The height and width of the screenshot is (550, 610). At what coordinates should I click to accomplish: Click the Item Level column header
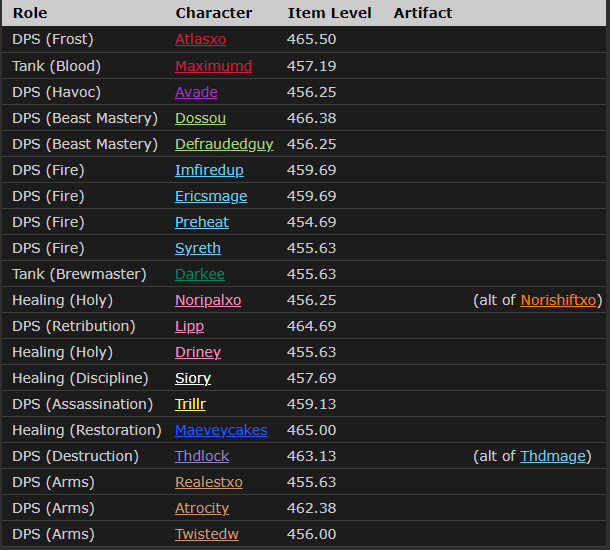coord(329,13)
